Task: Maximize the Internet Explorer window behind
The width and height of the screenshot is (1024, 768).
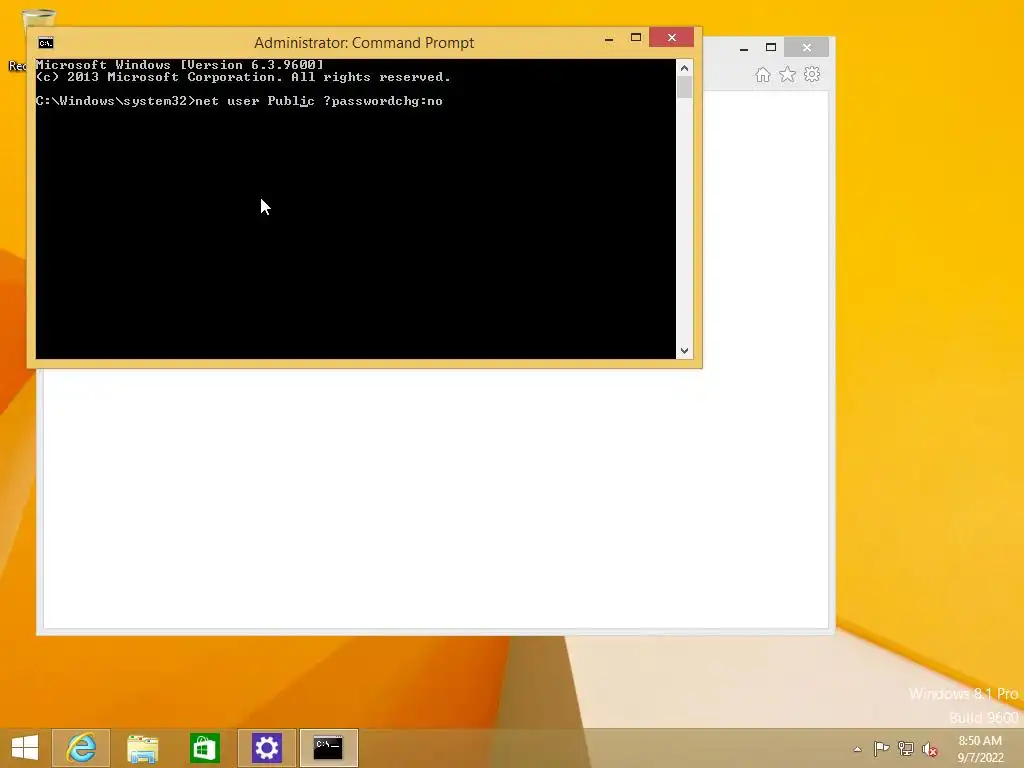Action: 771,47
